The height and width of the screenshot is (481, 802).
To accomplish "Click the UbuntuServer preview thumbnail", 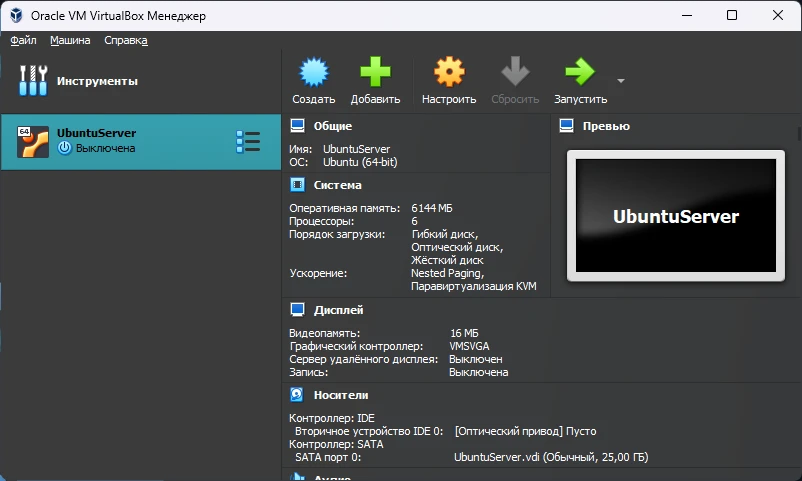I will (x=676, y=215).
